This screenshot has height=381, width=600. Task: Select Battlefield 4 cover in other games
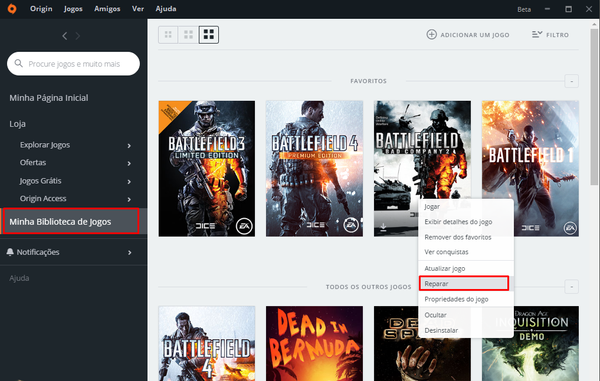(x=207, y=344)
